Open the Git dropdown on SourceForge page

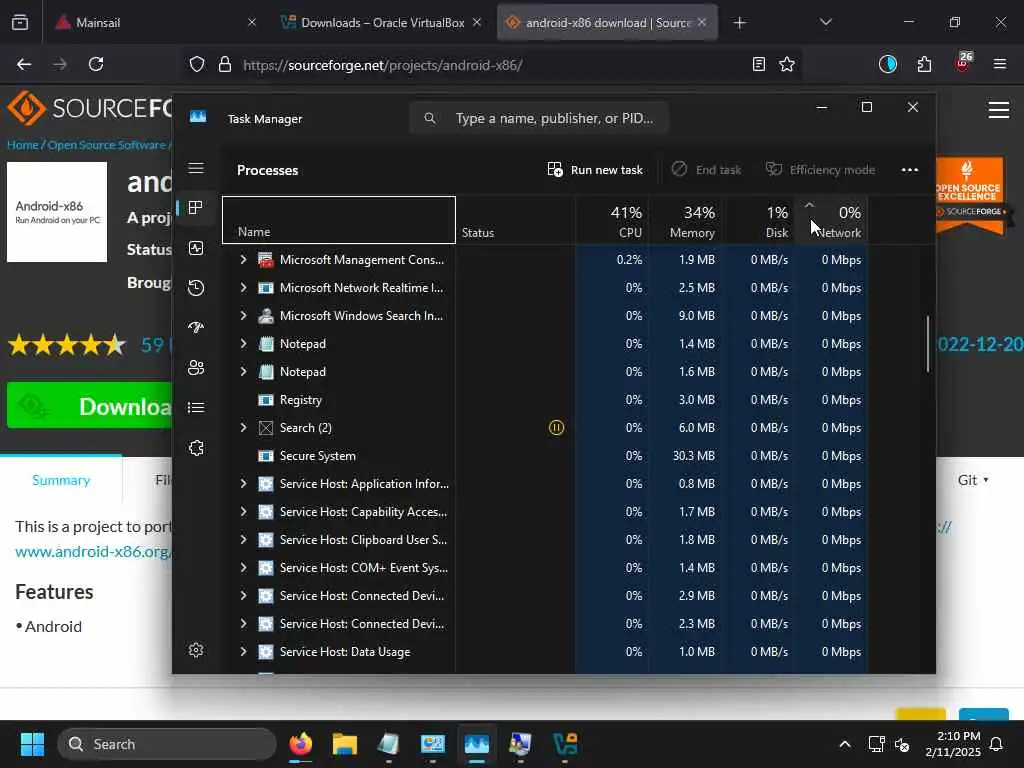pyautogui.click(x=973, y=480)
